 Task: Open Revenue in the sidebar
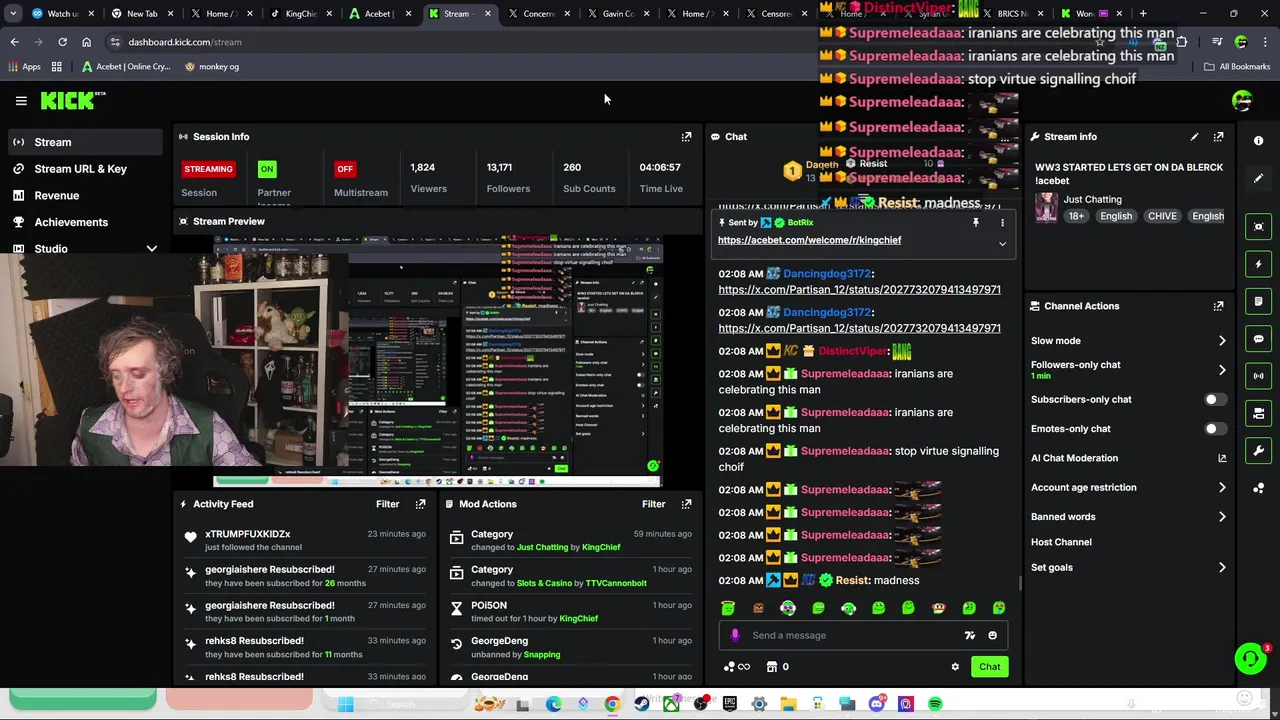pos(84,196)
